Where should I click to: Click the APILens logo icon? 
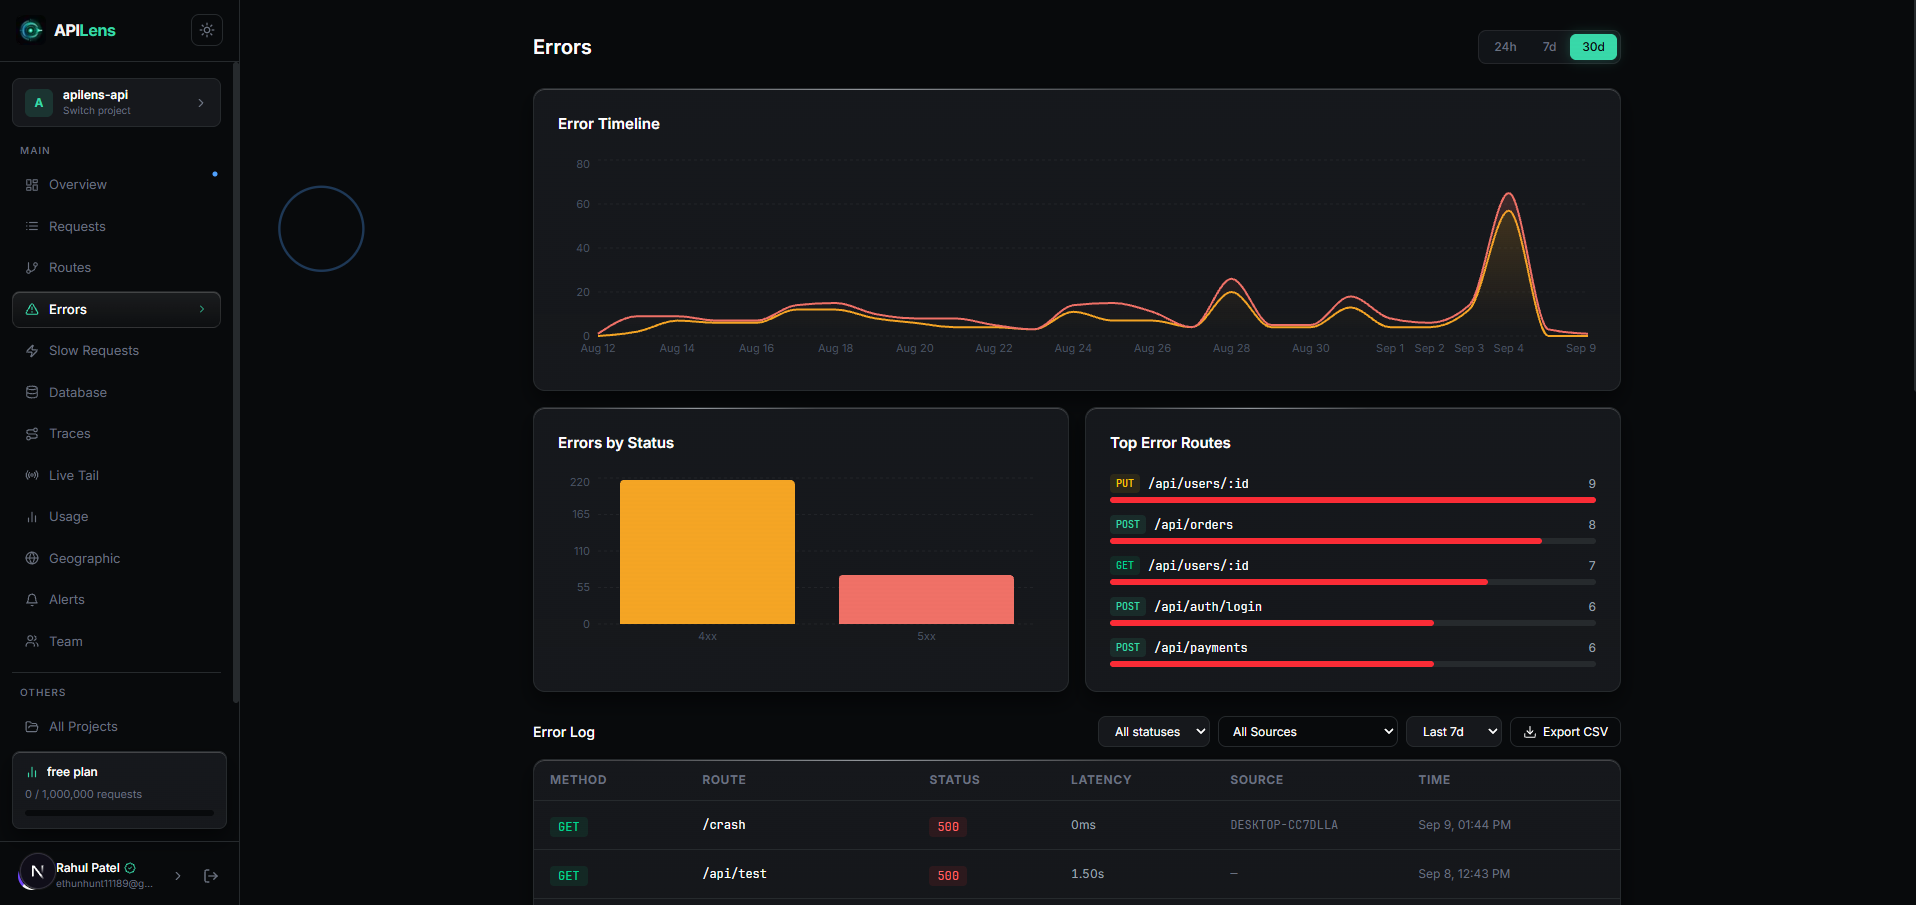click(x=32, y=30)
